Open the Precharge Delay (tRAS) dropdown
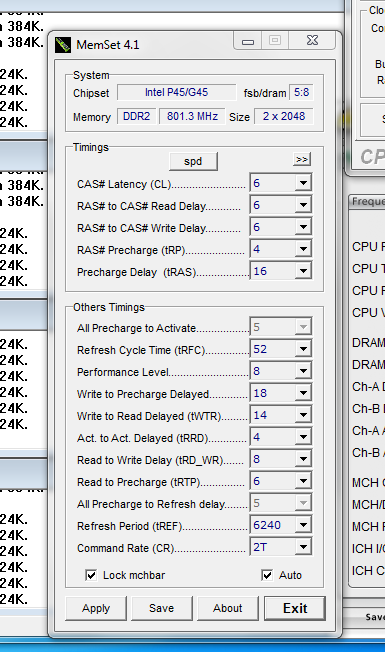This screenshot has height=652, width=385. (304, 271)
